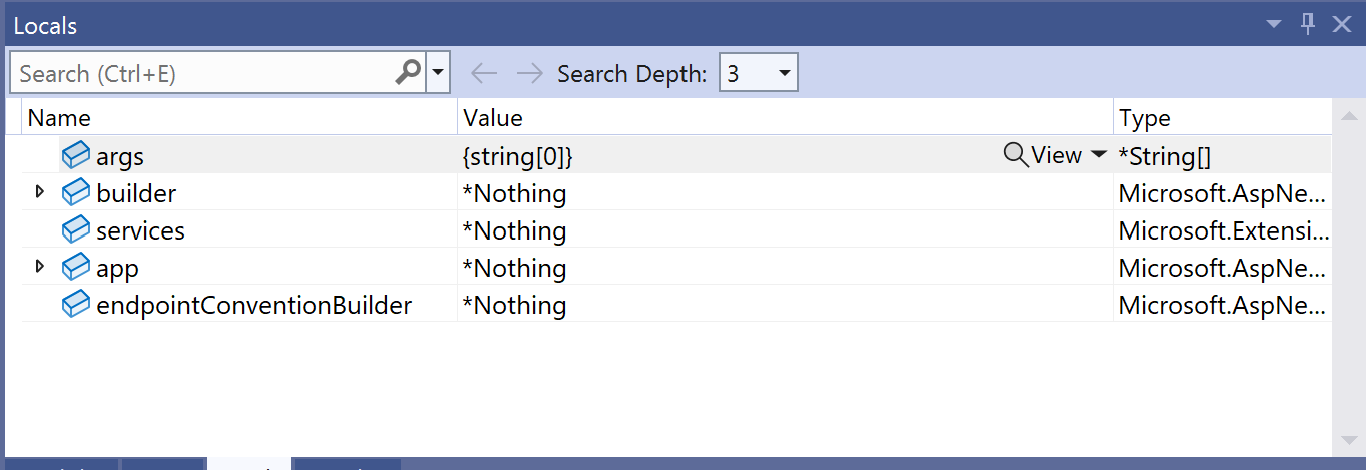This screenshot has width=1366, height=470.
Task: Open the View dropdown arrow for args
Action: pyautogui.click(x=1098, y=155)
